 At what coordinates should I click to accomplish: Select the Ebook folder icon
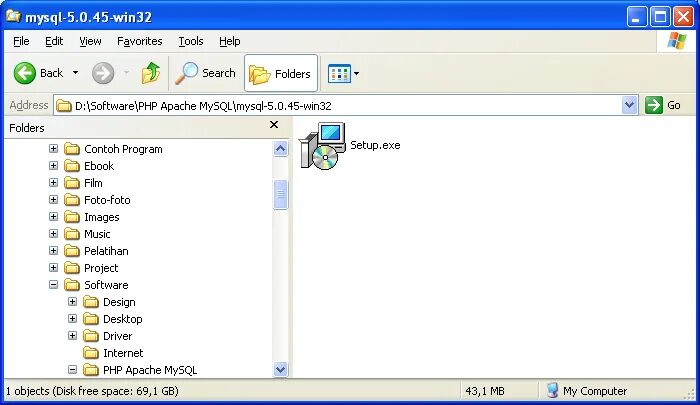[72, 166]
